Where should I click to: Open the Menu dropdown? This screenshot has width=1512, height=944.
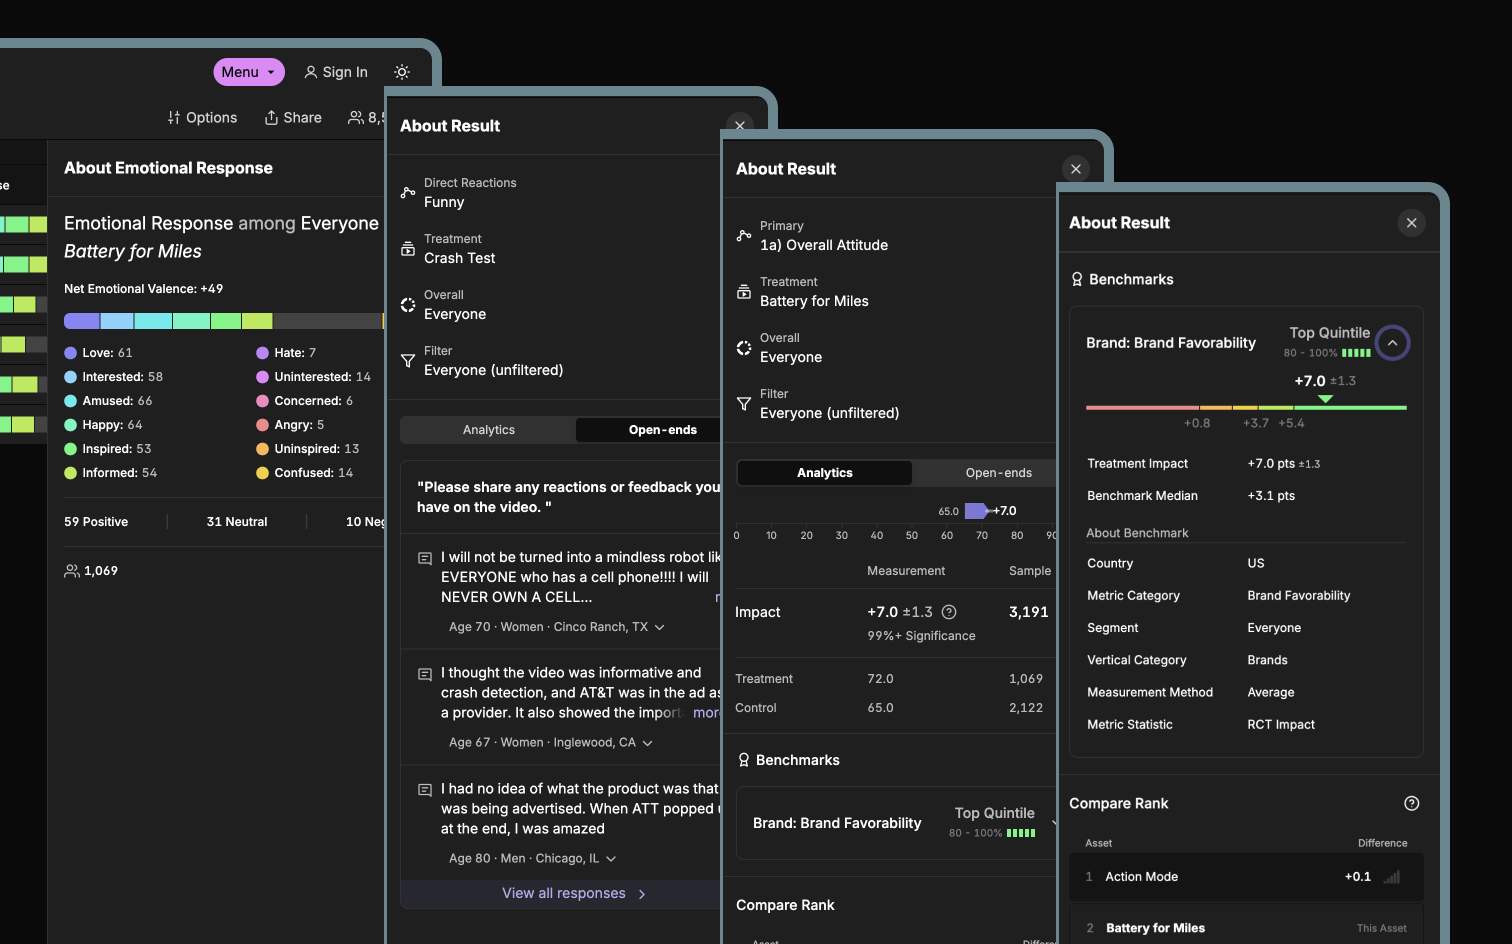248,72
